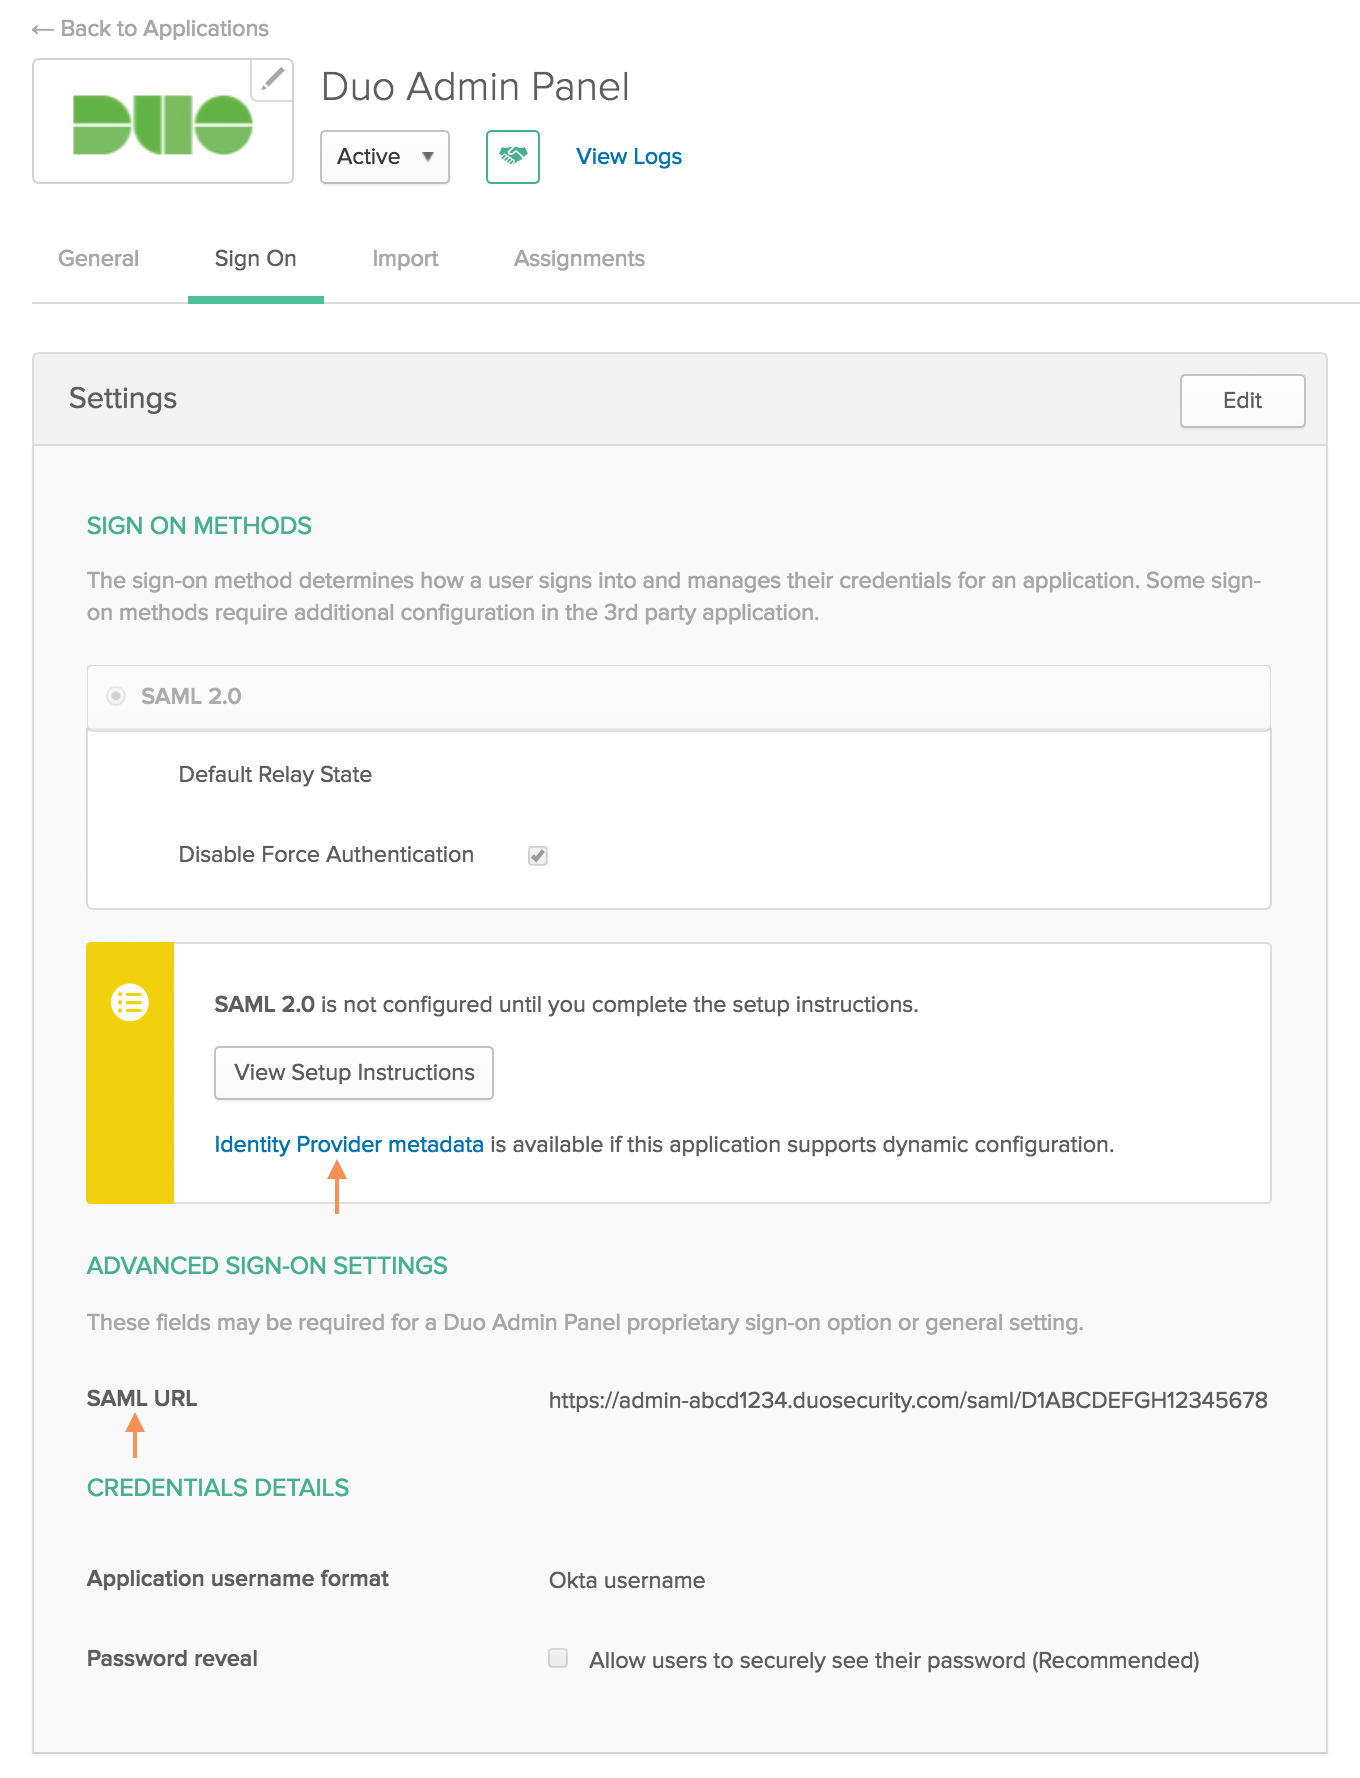Screen dimensions: 1360x1778
Task: Click the SAML URL value text
Action: (x=907, y=1401)
